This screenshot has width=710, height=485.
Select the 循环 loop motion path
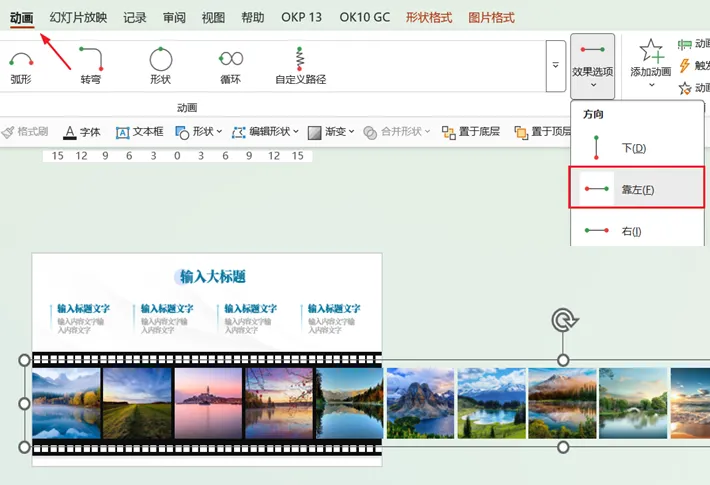[231, 67]
